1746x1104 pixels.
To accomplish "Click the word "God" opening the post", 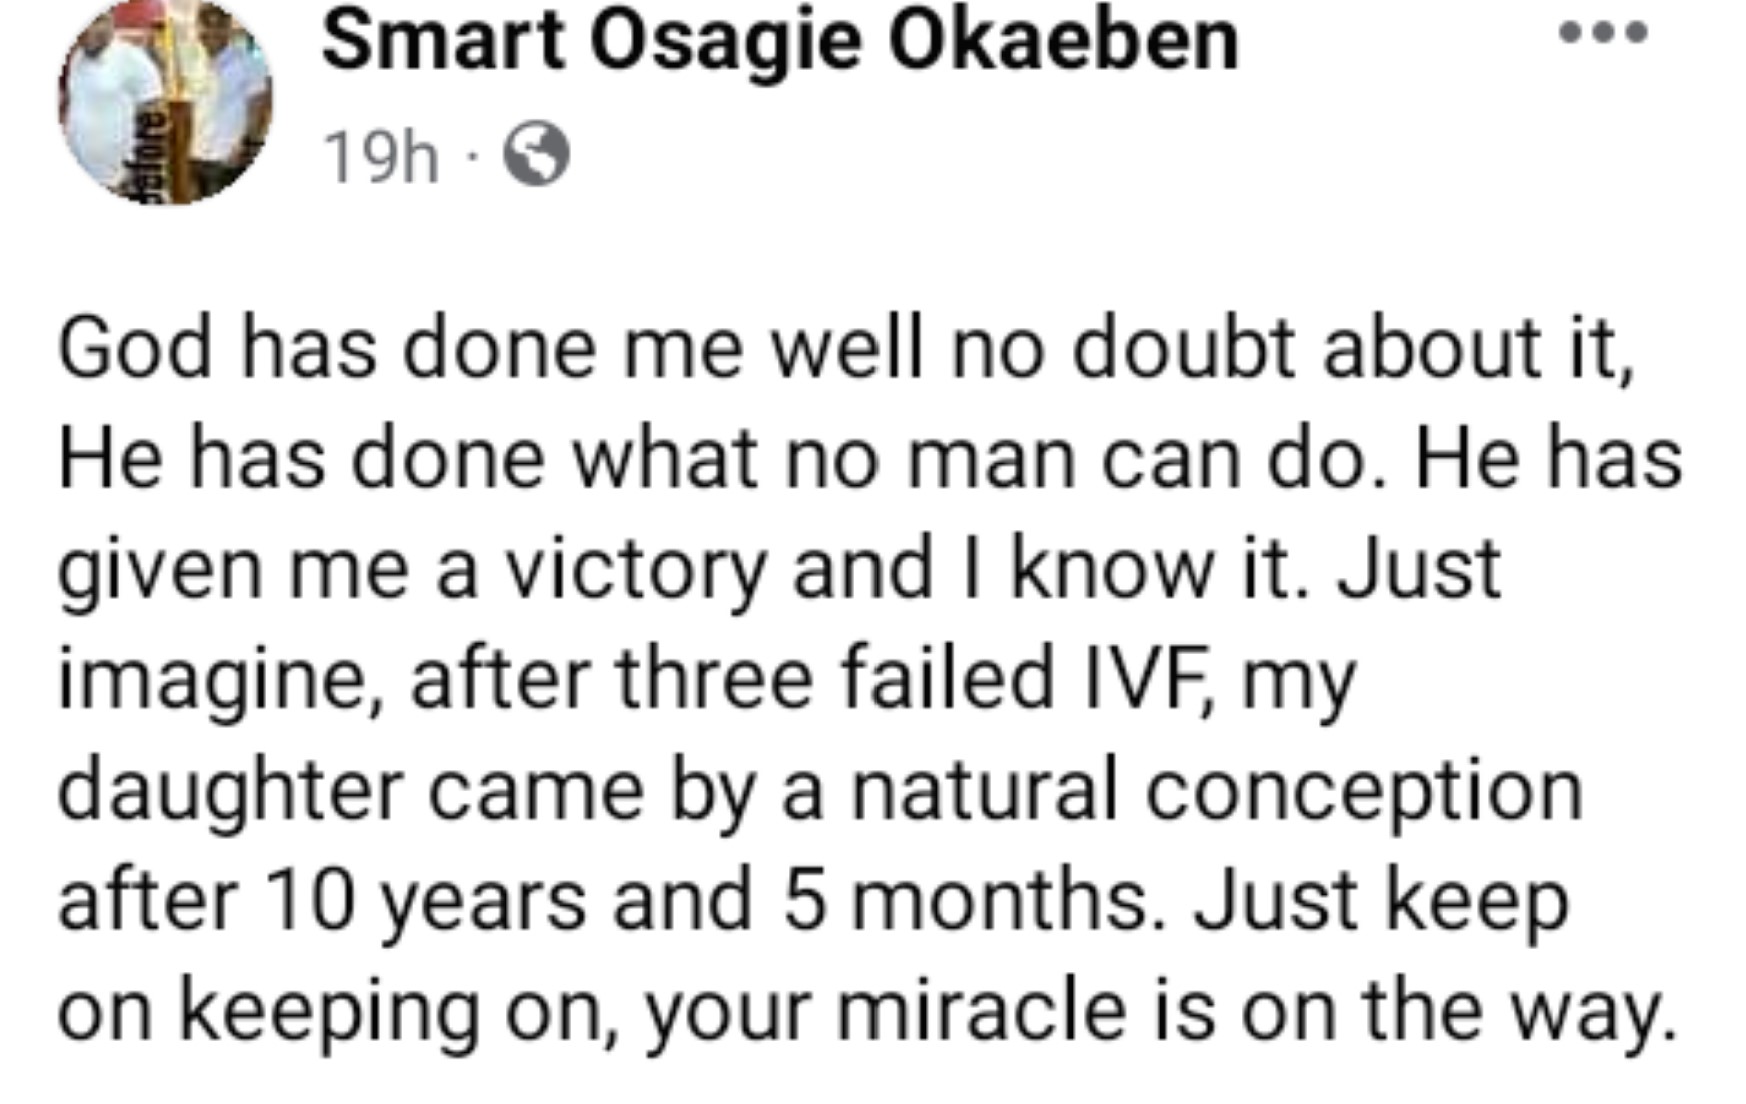I will 135,349.
